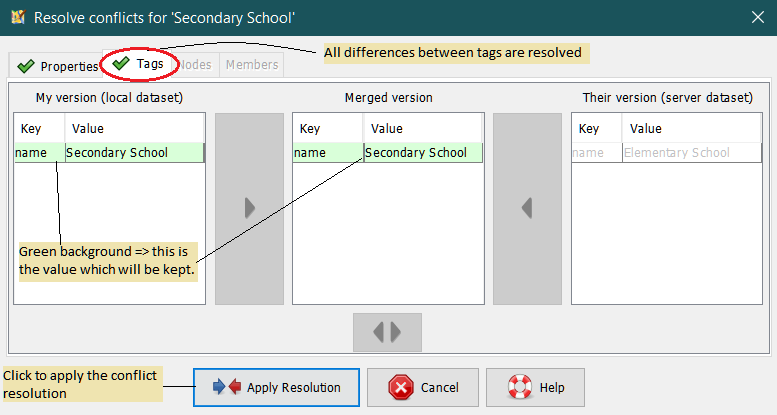Click the JOSM icon in title bar
Image resolution: width=777 pixels, height=415 pixels.
tap(17, 17)
